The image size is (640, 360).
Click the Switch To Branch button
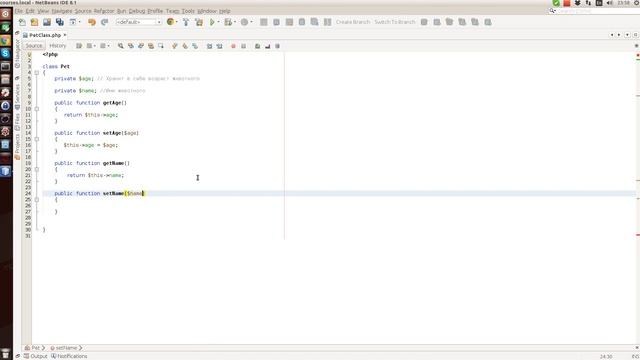pos(395,22)
